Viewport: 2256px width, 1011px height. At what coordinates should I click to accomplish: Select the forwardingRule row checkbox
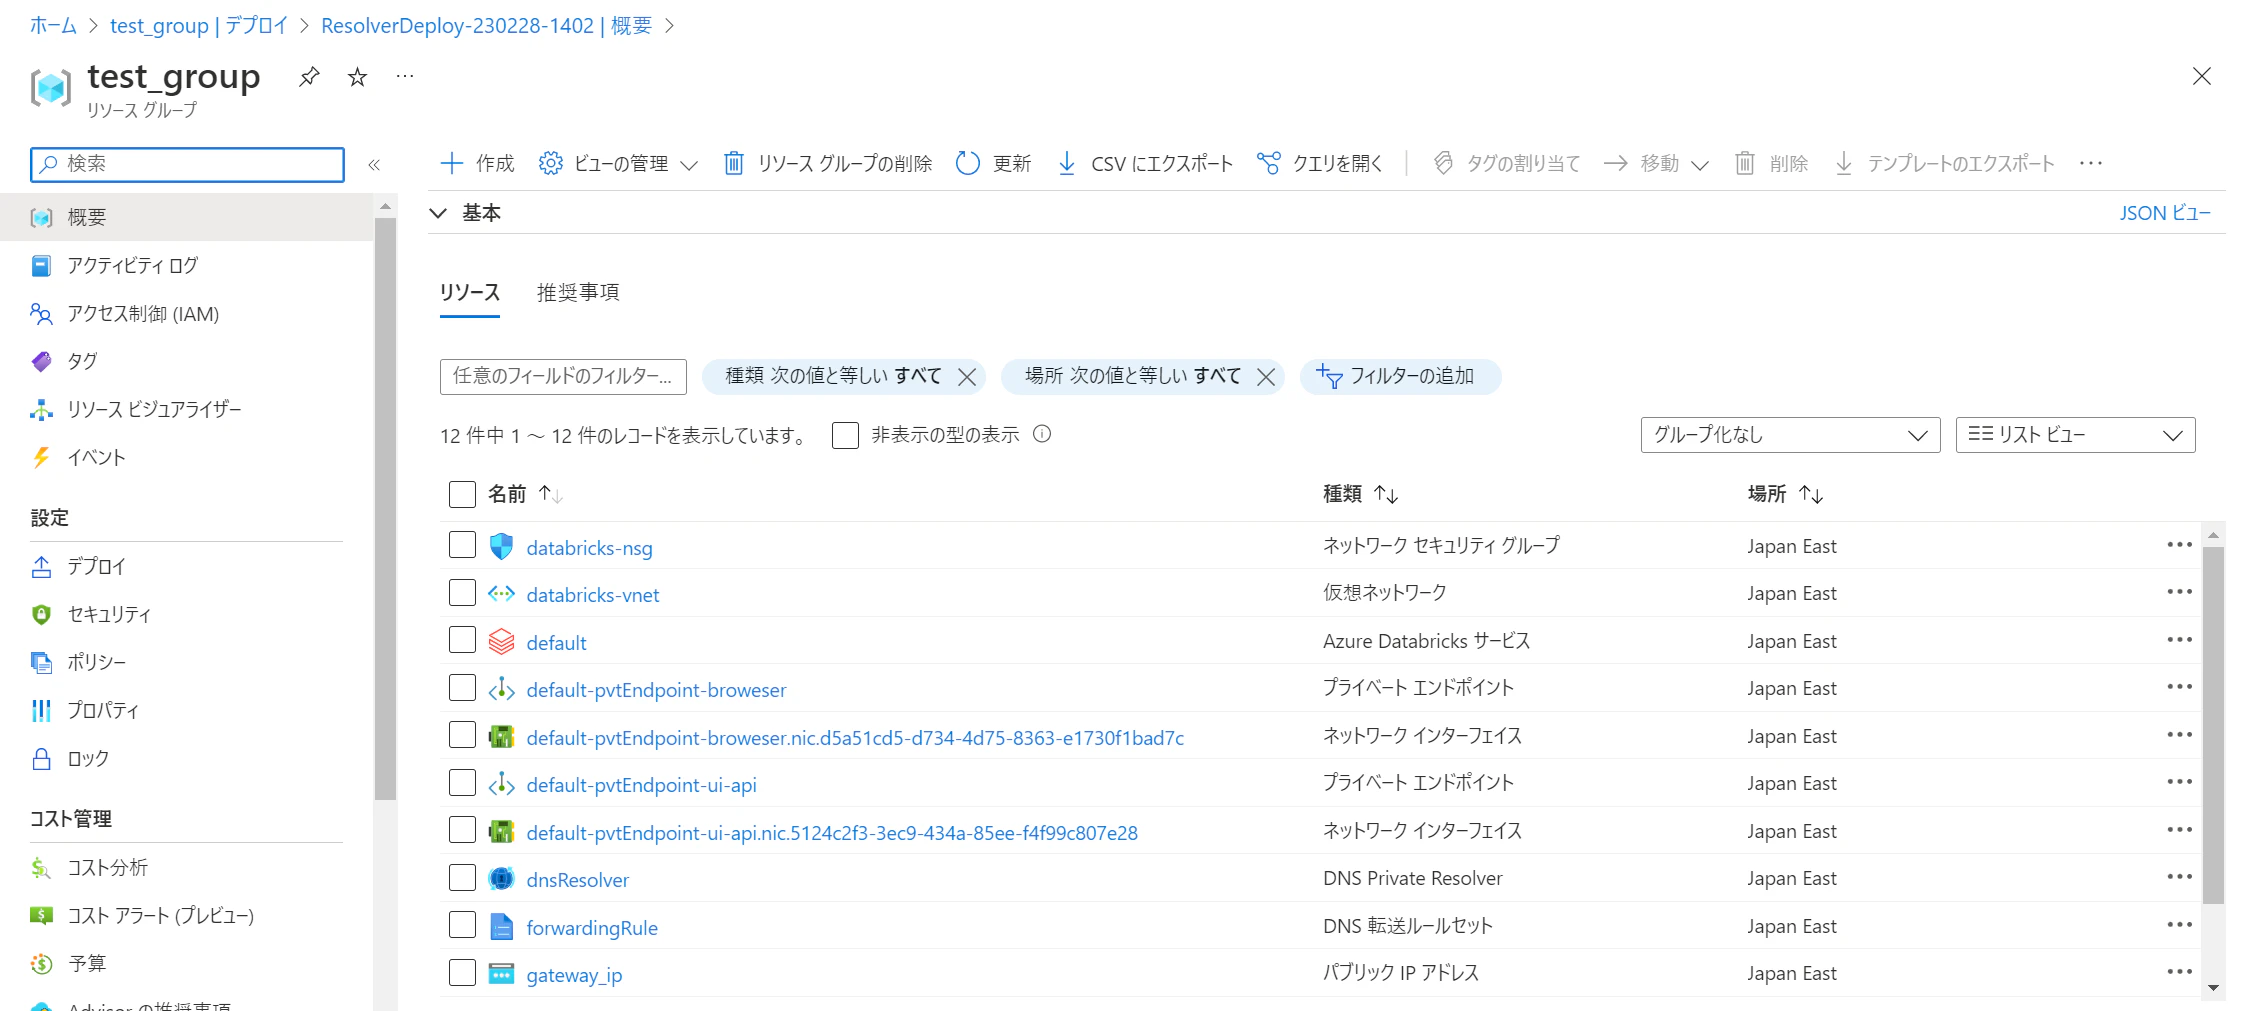(x=462, y=925)
